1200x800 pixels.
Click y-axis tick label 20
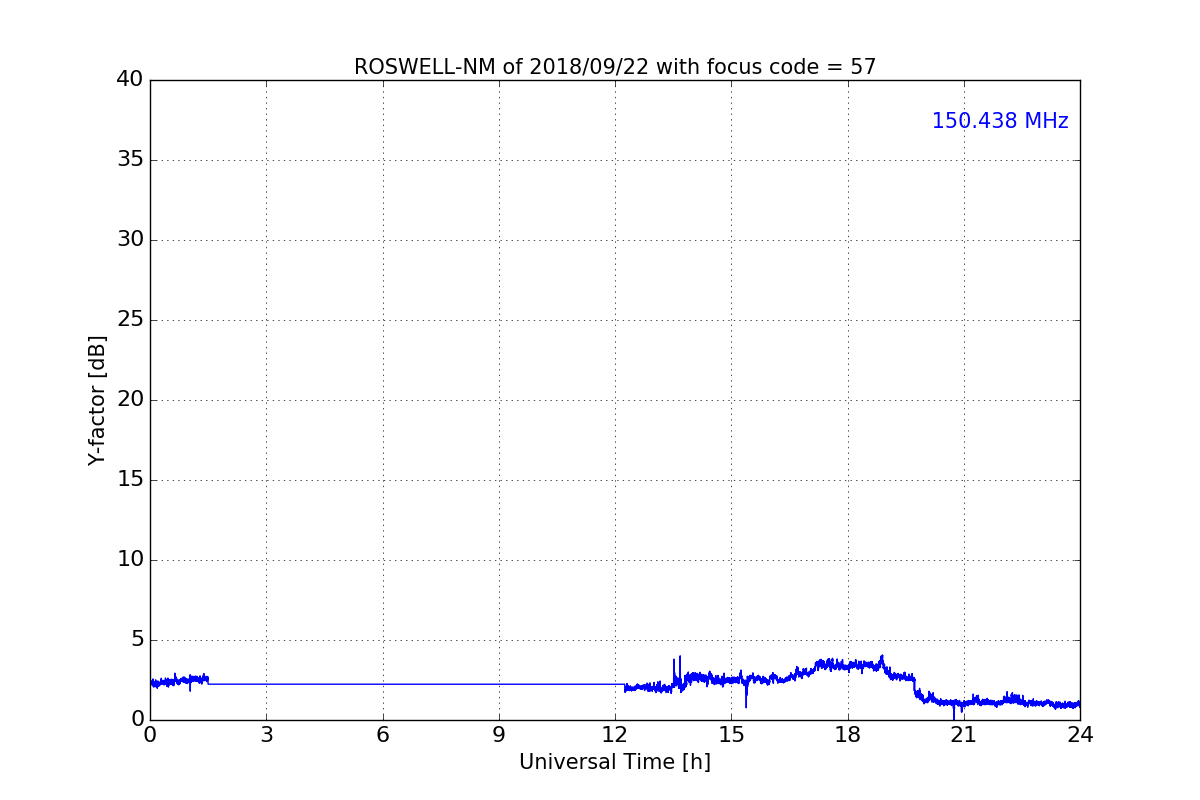tap(130, 400)
